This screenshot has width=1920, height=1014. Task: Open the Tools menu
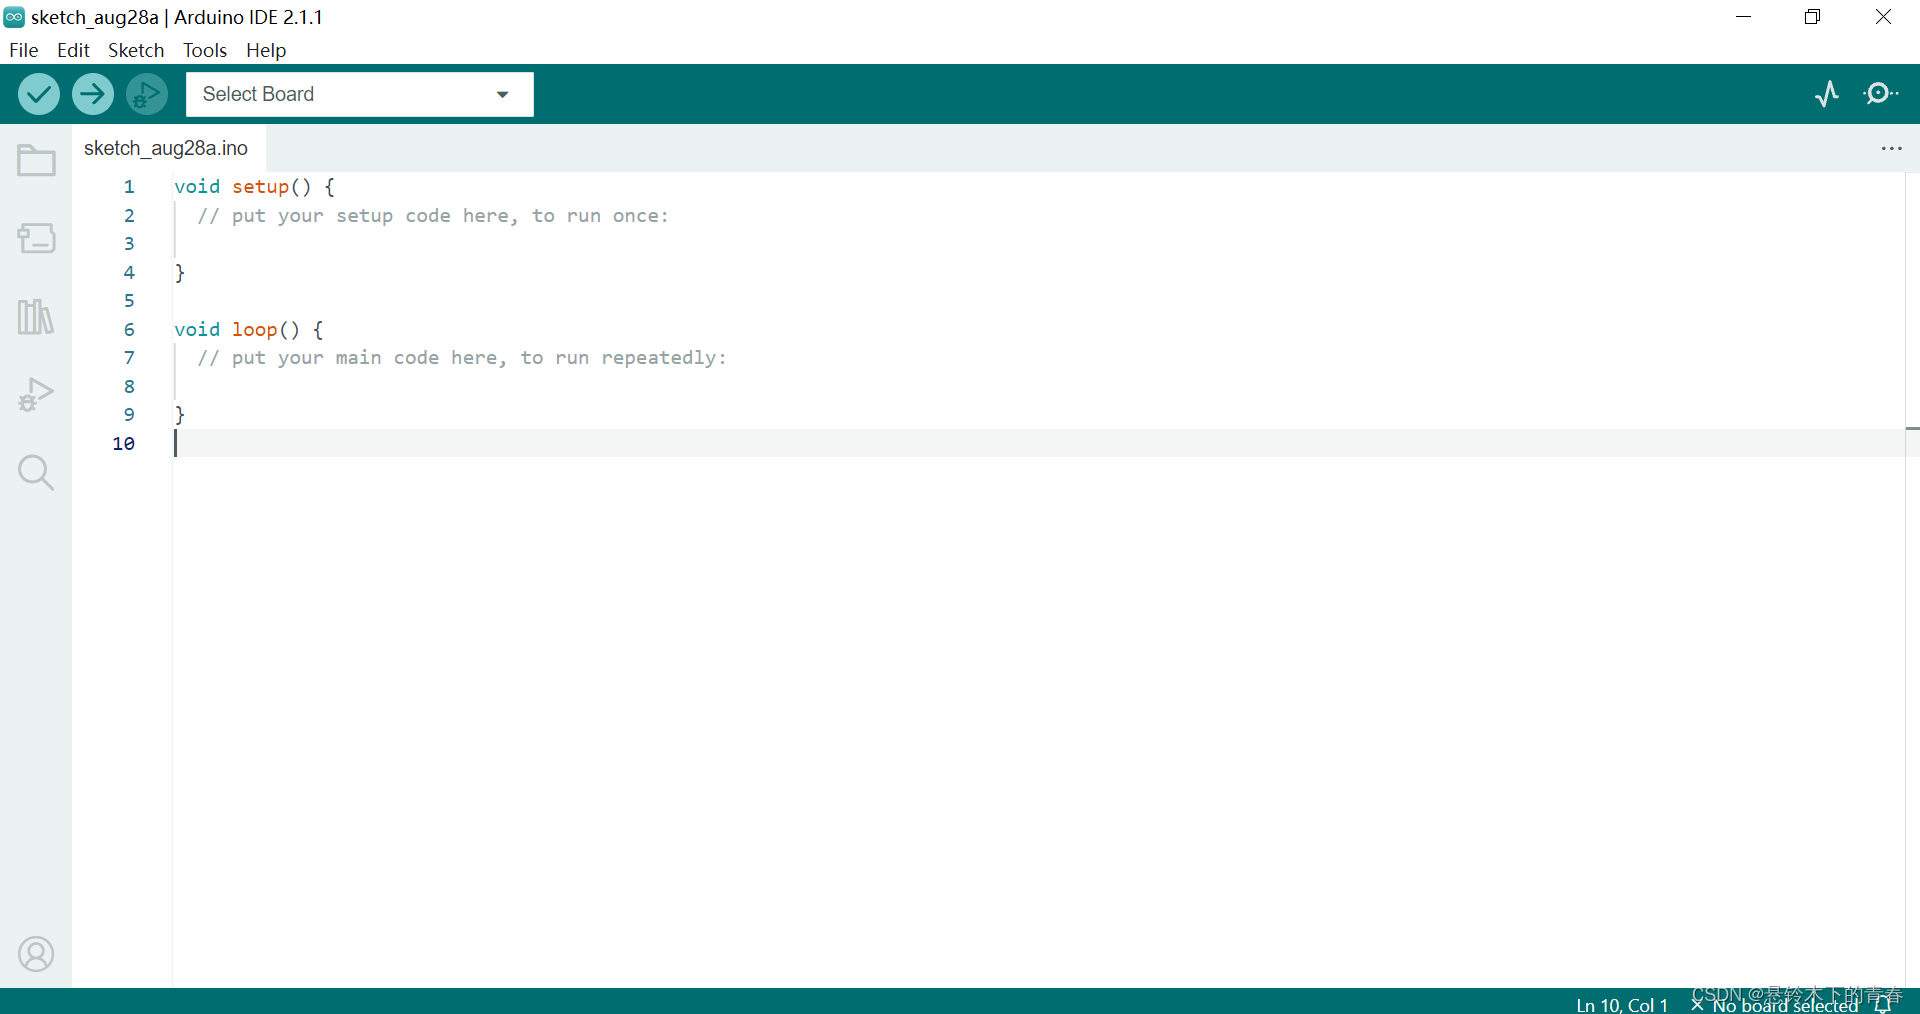pos(205,50)
